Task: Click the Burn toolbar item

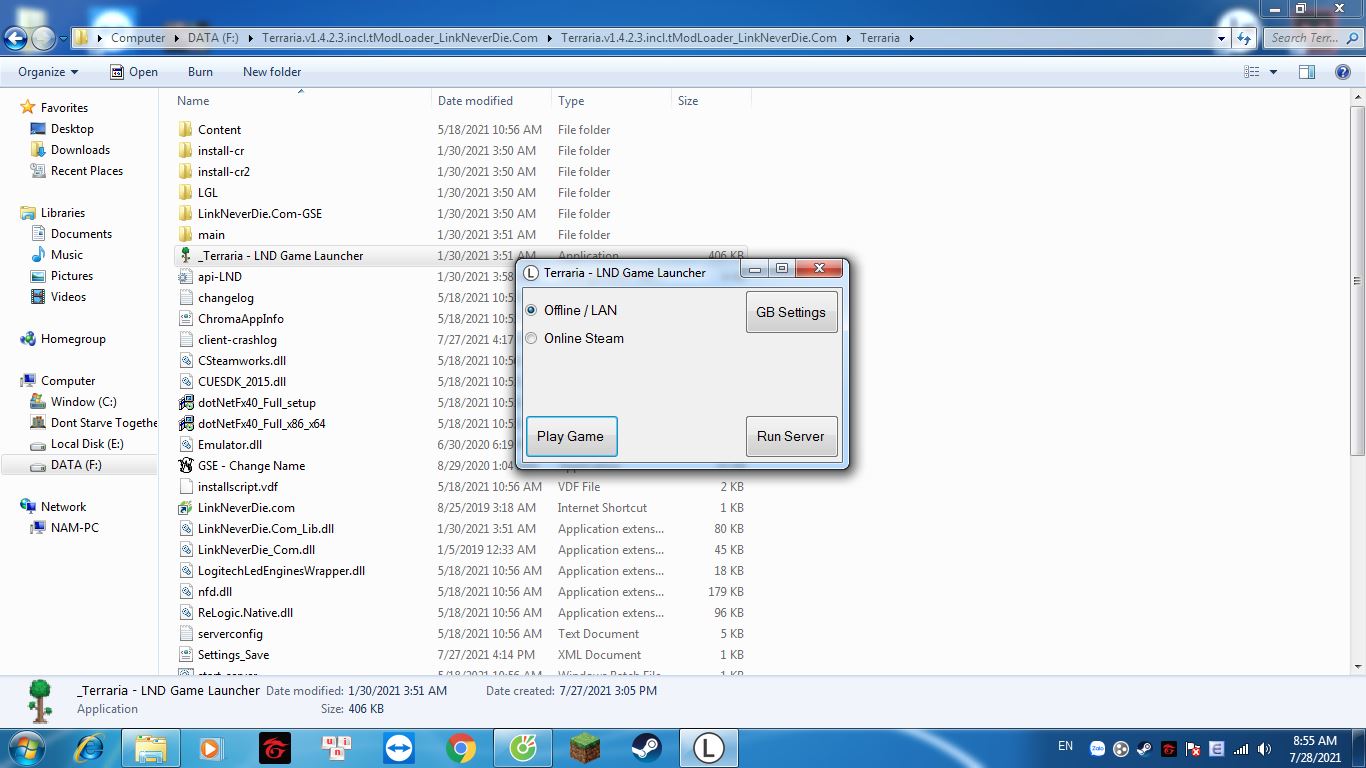Action: [x=200, y=72]
